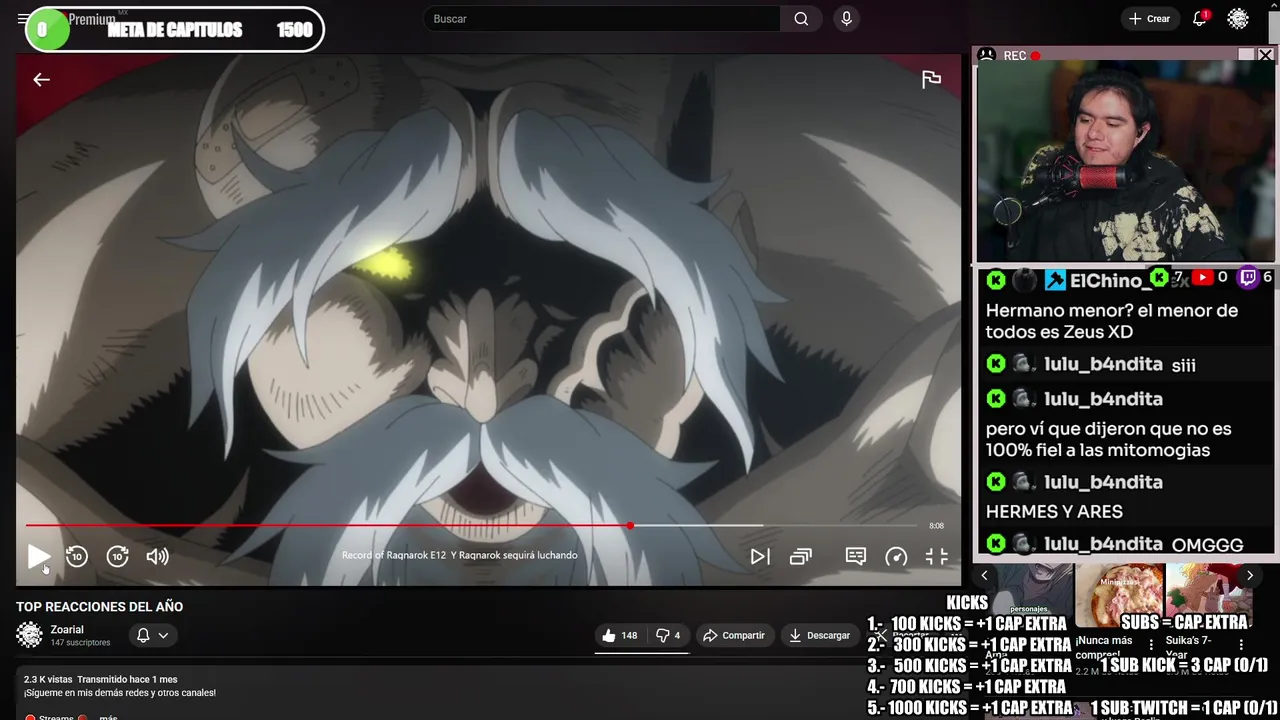Like the video with 148 likes
1280x720 pixels.
point(619,635)
